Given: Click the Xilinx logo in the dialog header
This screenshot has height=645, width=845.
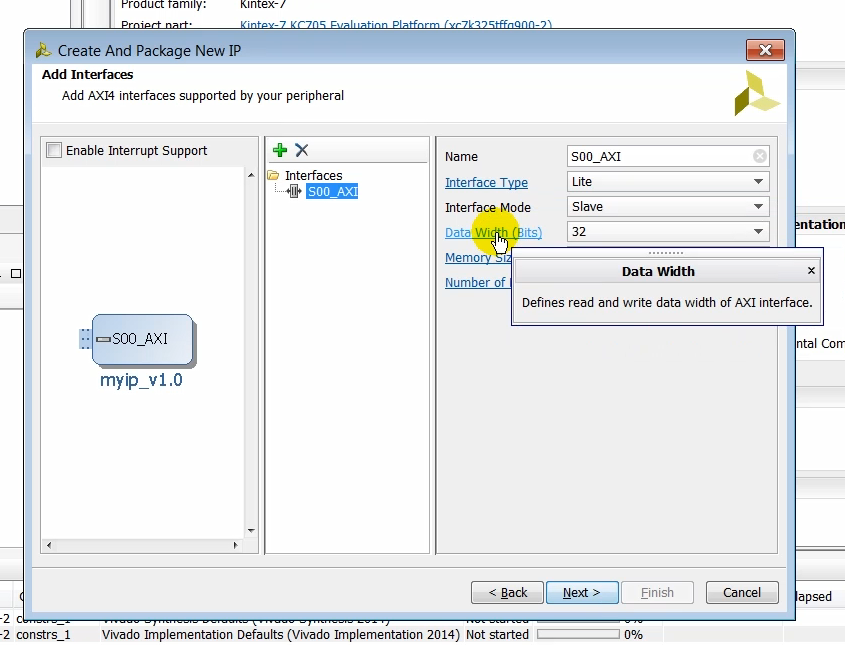Looking at the screenshot, I should 756,92.
